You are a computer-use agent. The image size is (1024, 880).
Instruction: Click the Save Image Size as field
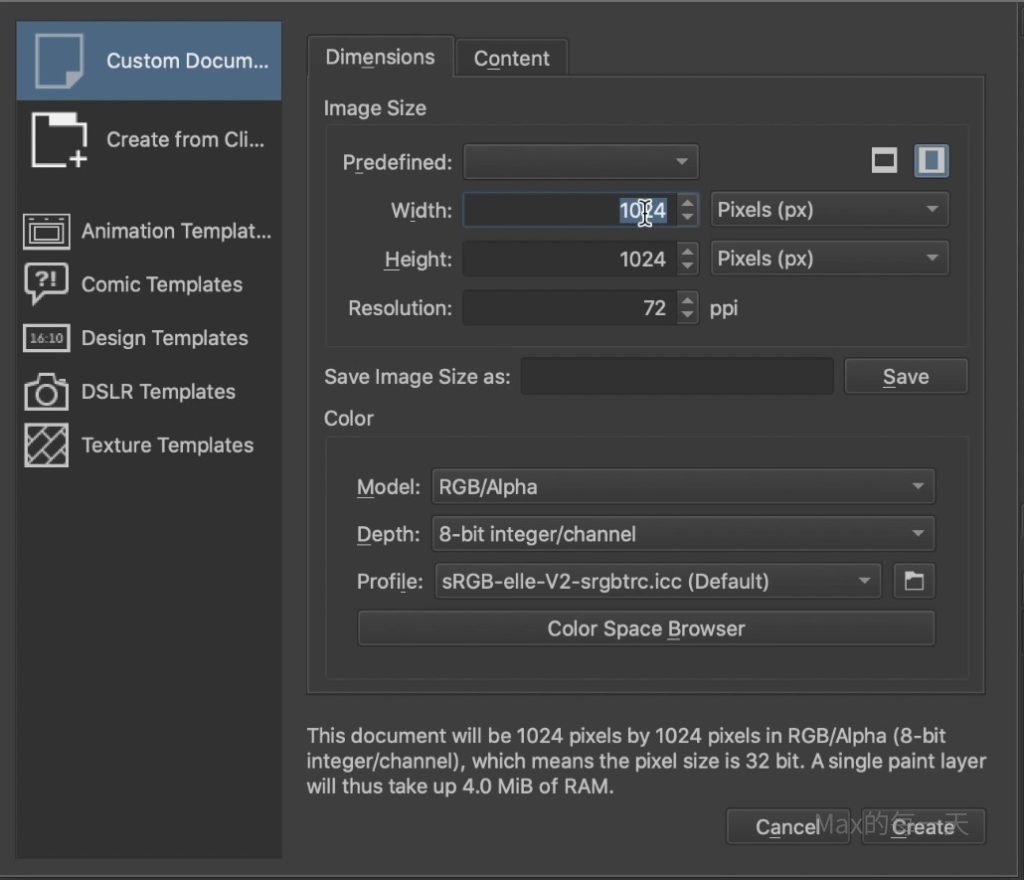coord(677,377)
